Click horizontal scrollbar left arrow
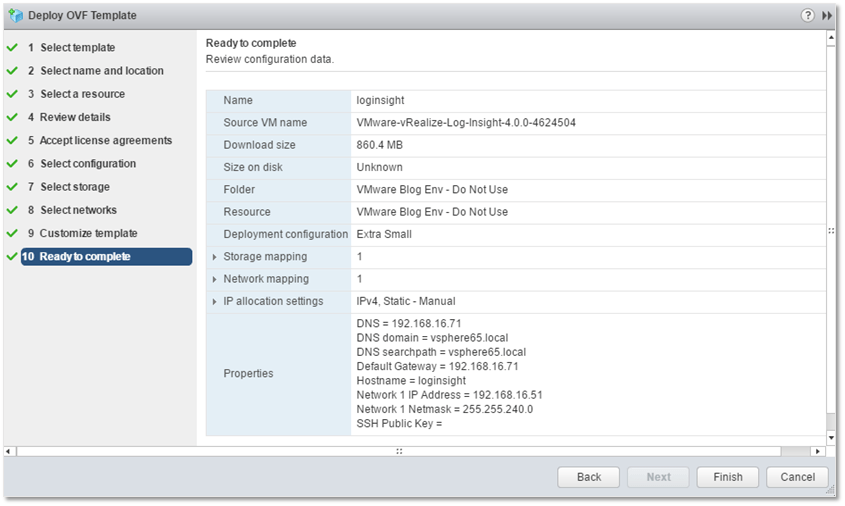 [x=8, y=451]
